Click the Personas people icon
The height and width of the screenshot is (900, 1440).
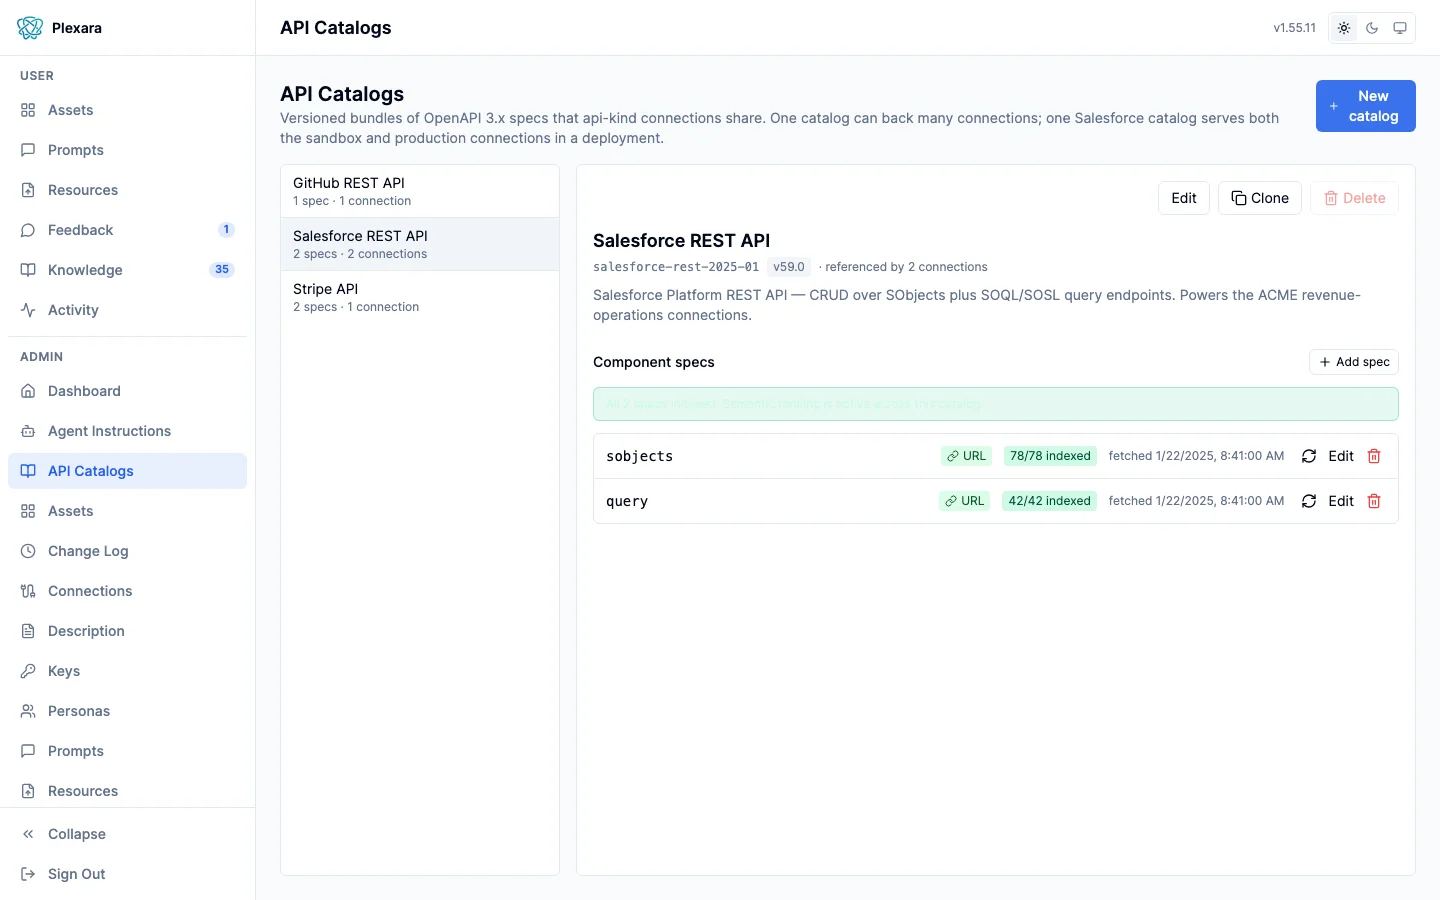28,711
